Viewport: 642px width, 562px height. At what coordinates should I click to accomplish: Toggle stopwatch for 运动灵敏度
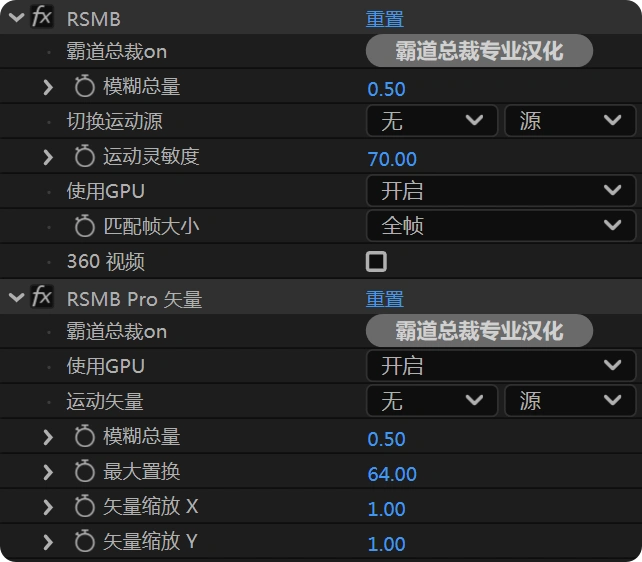point(85,156)
